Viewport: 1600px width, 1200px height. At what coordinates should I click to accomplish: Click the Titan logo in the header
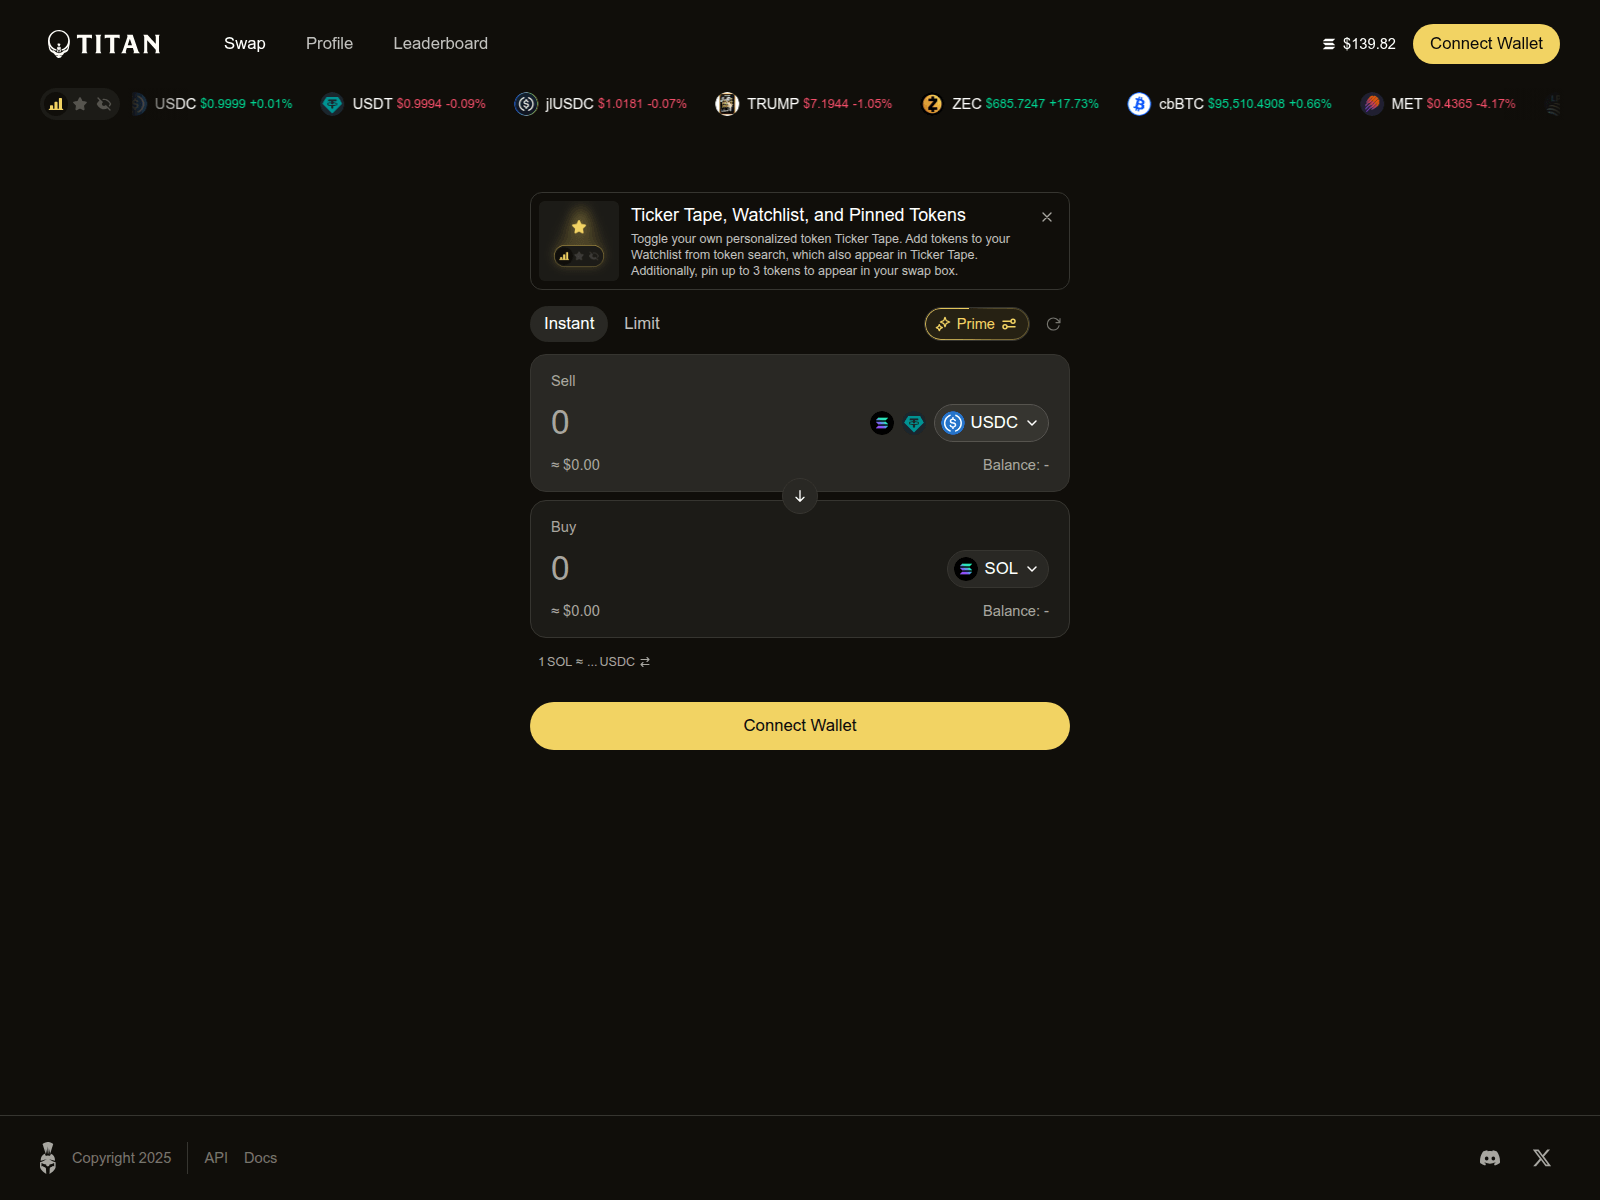click(103, 43)
